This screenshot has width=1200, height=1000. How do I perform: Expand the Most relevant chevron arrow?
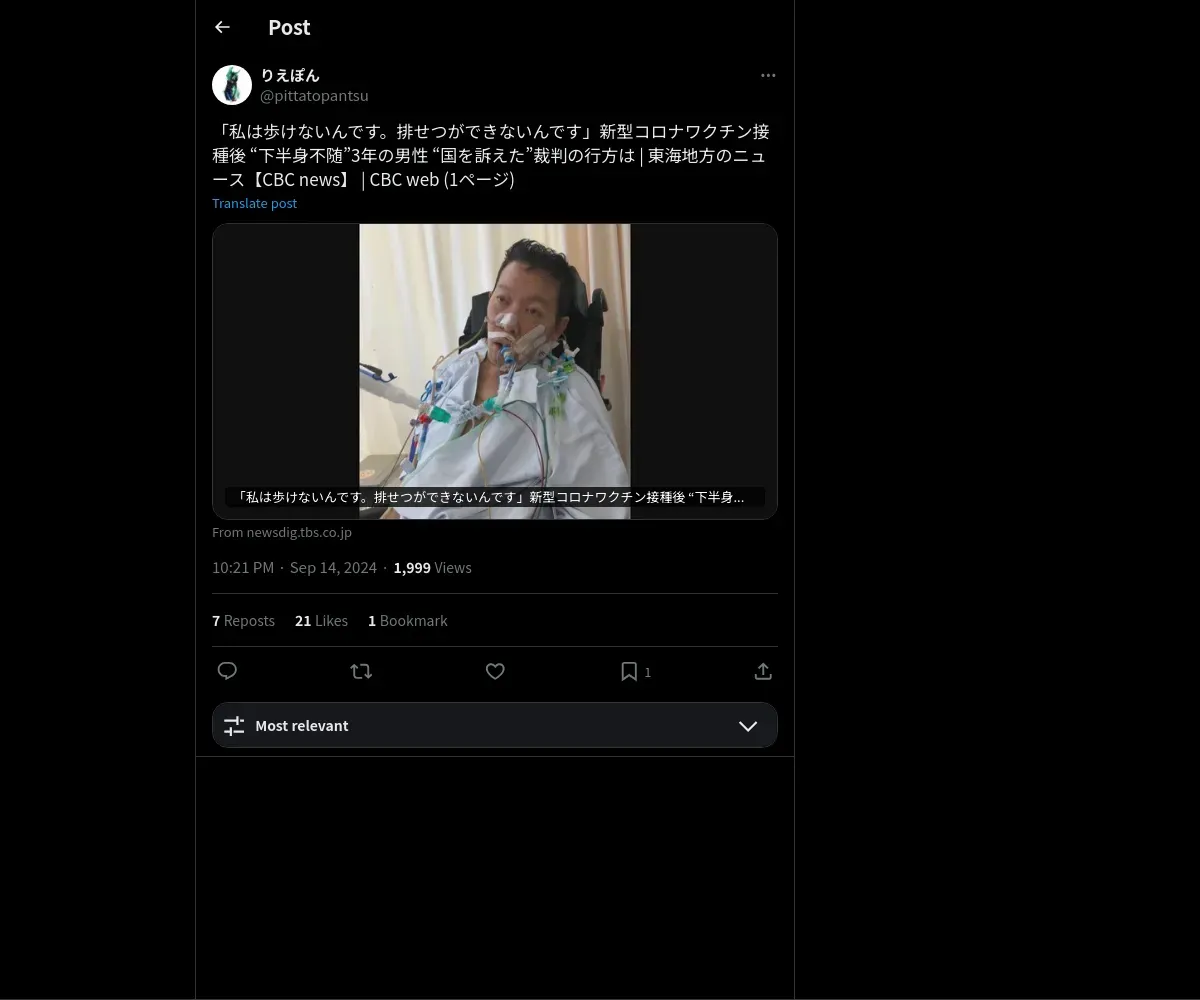coord(748,726)
